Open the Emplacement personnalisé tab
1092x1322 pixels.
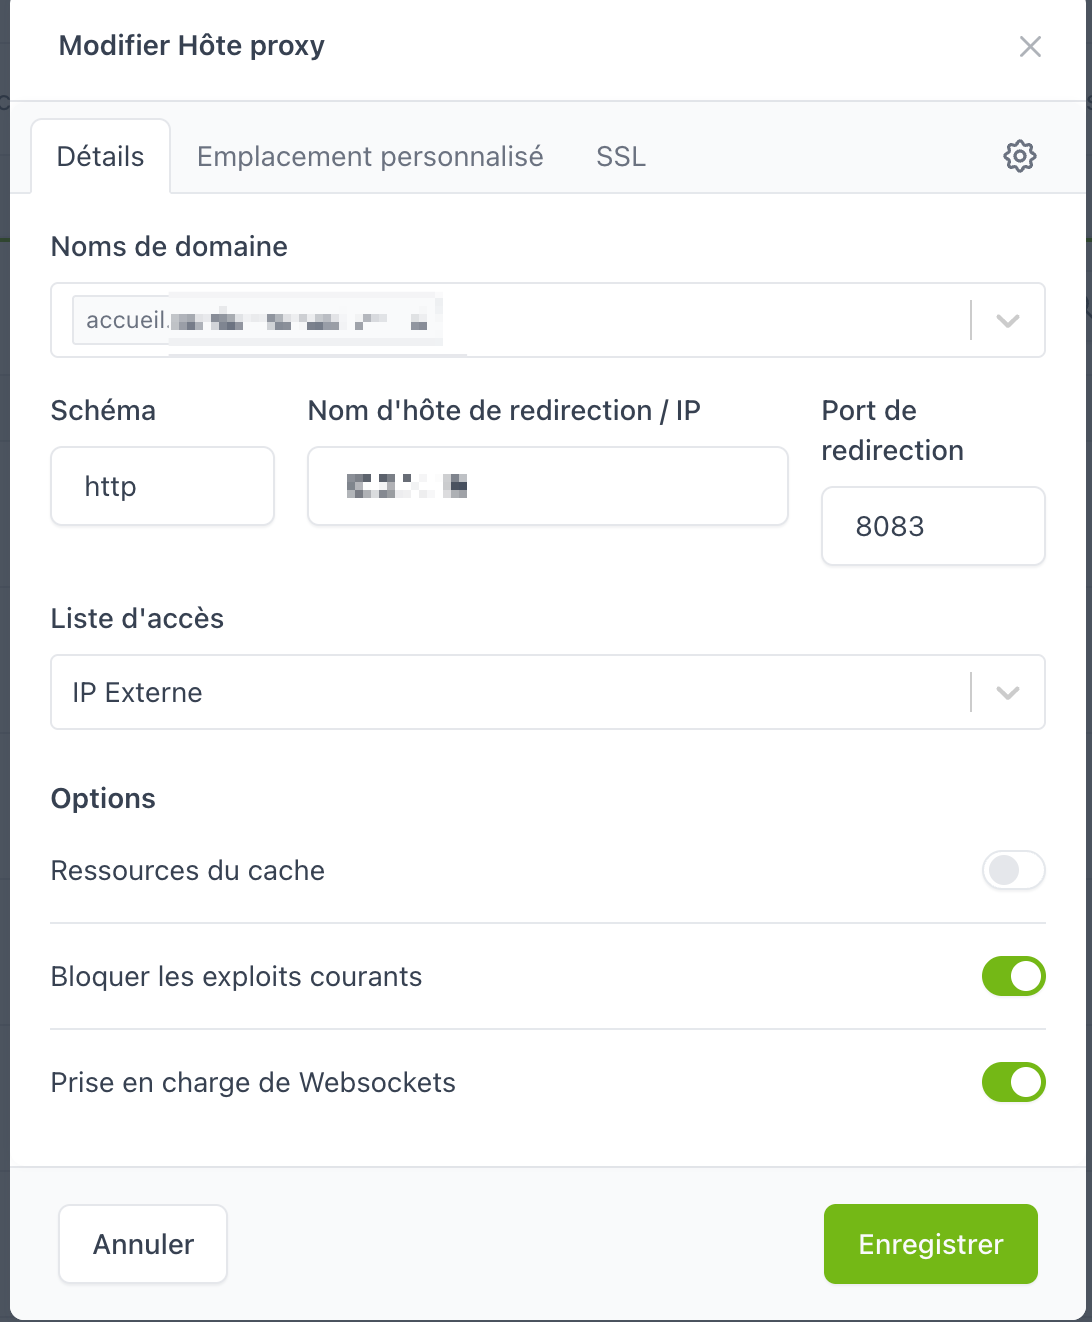pos(370,156)
